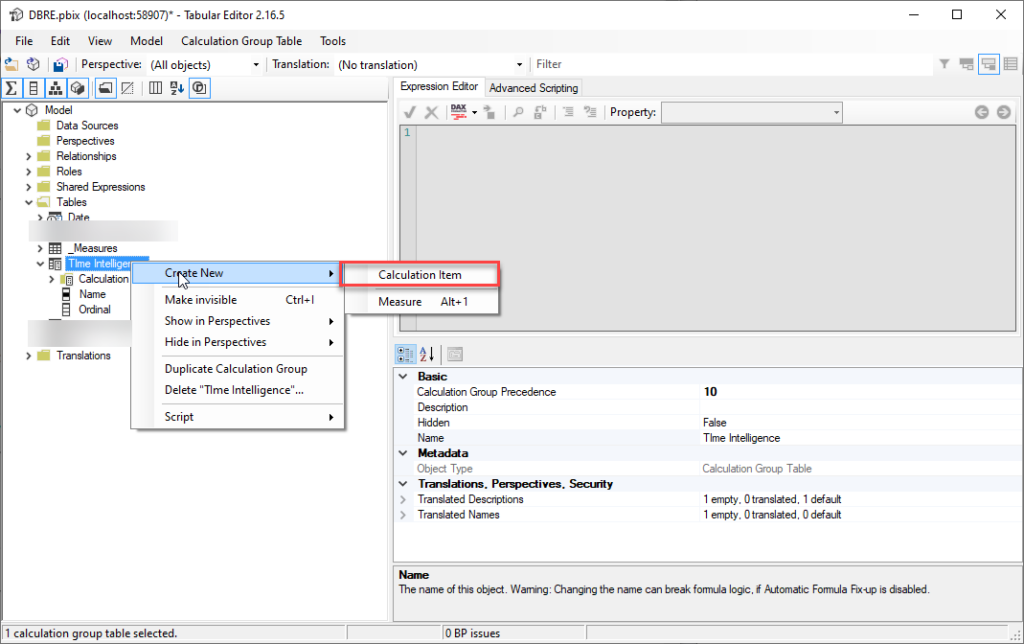Open model from file icon

pos(12,64)
